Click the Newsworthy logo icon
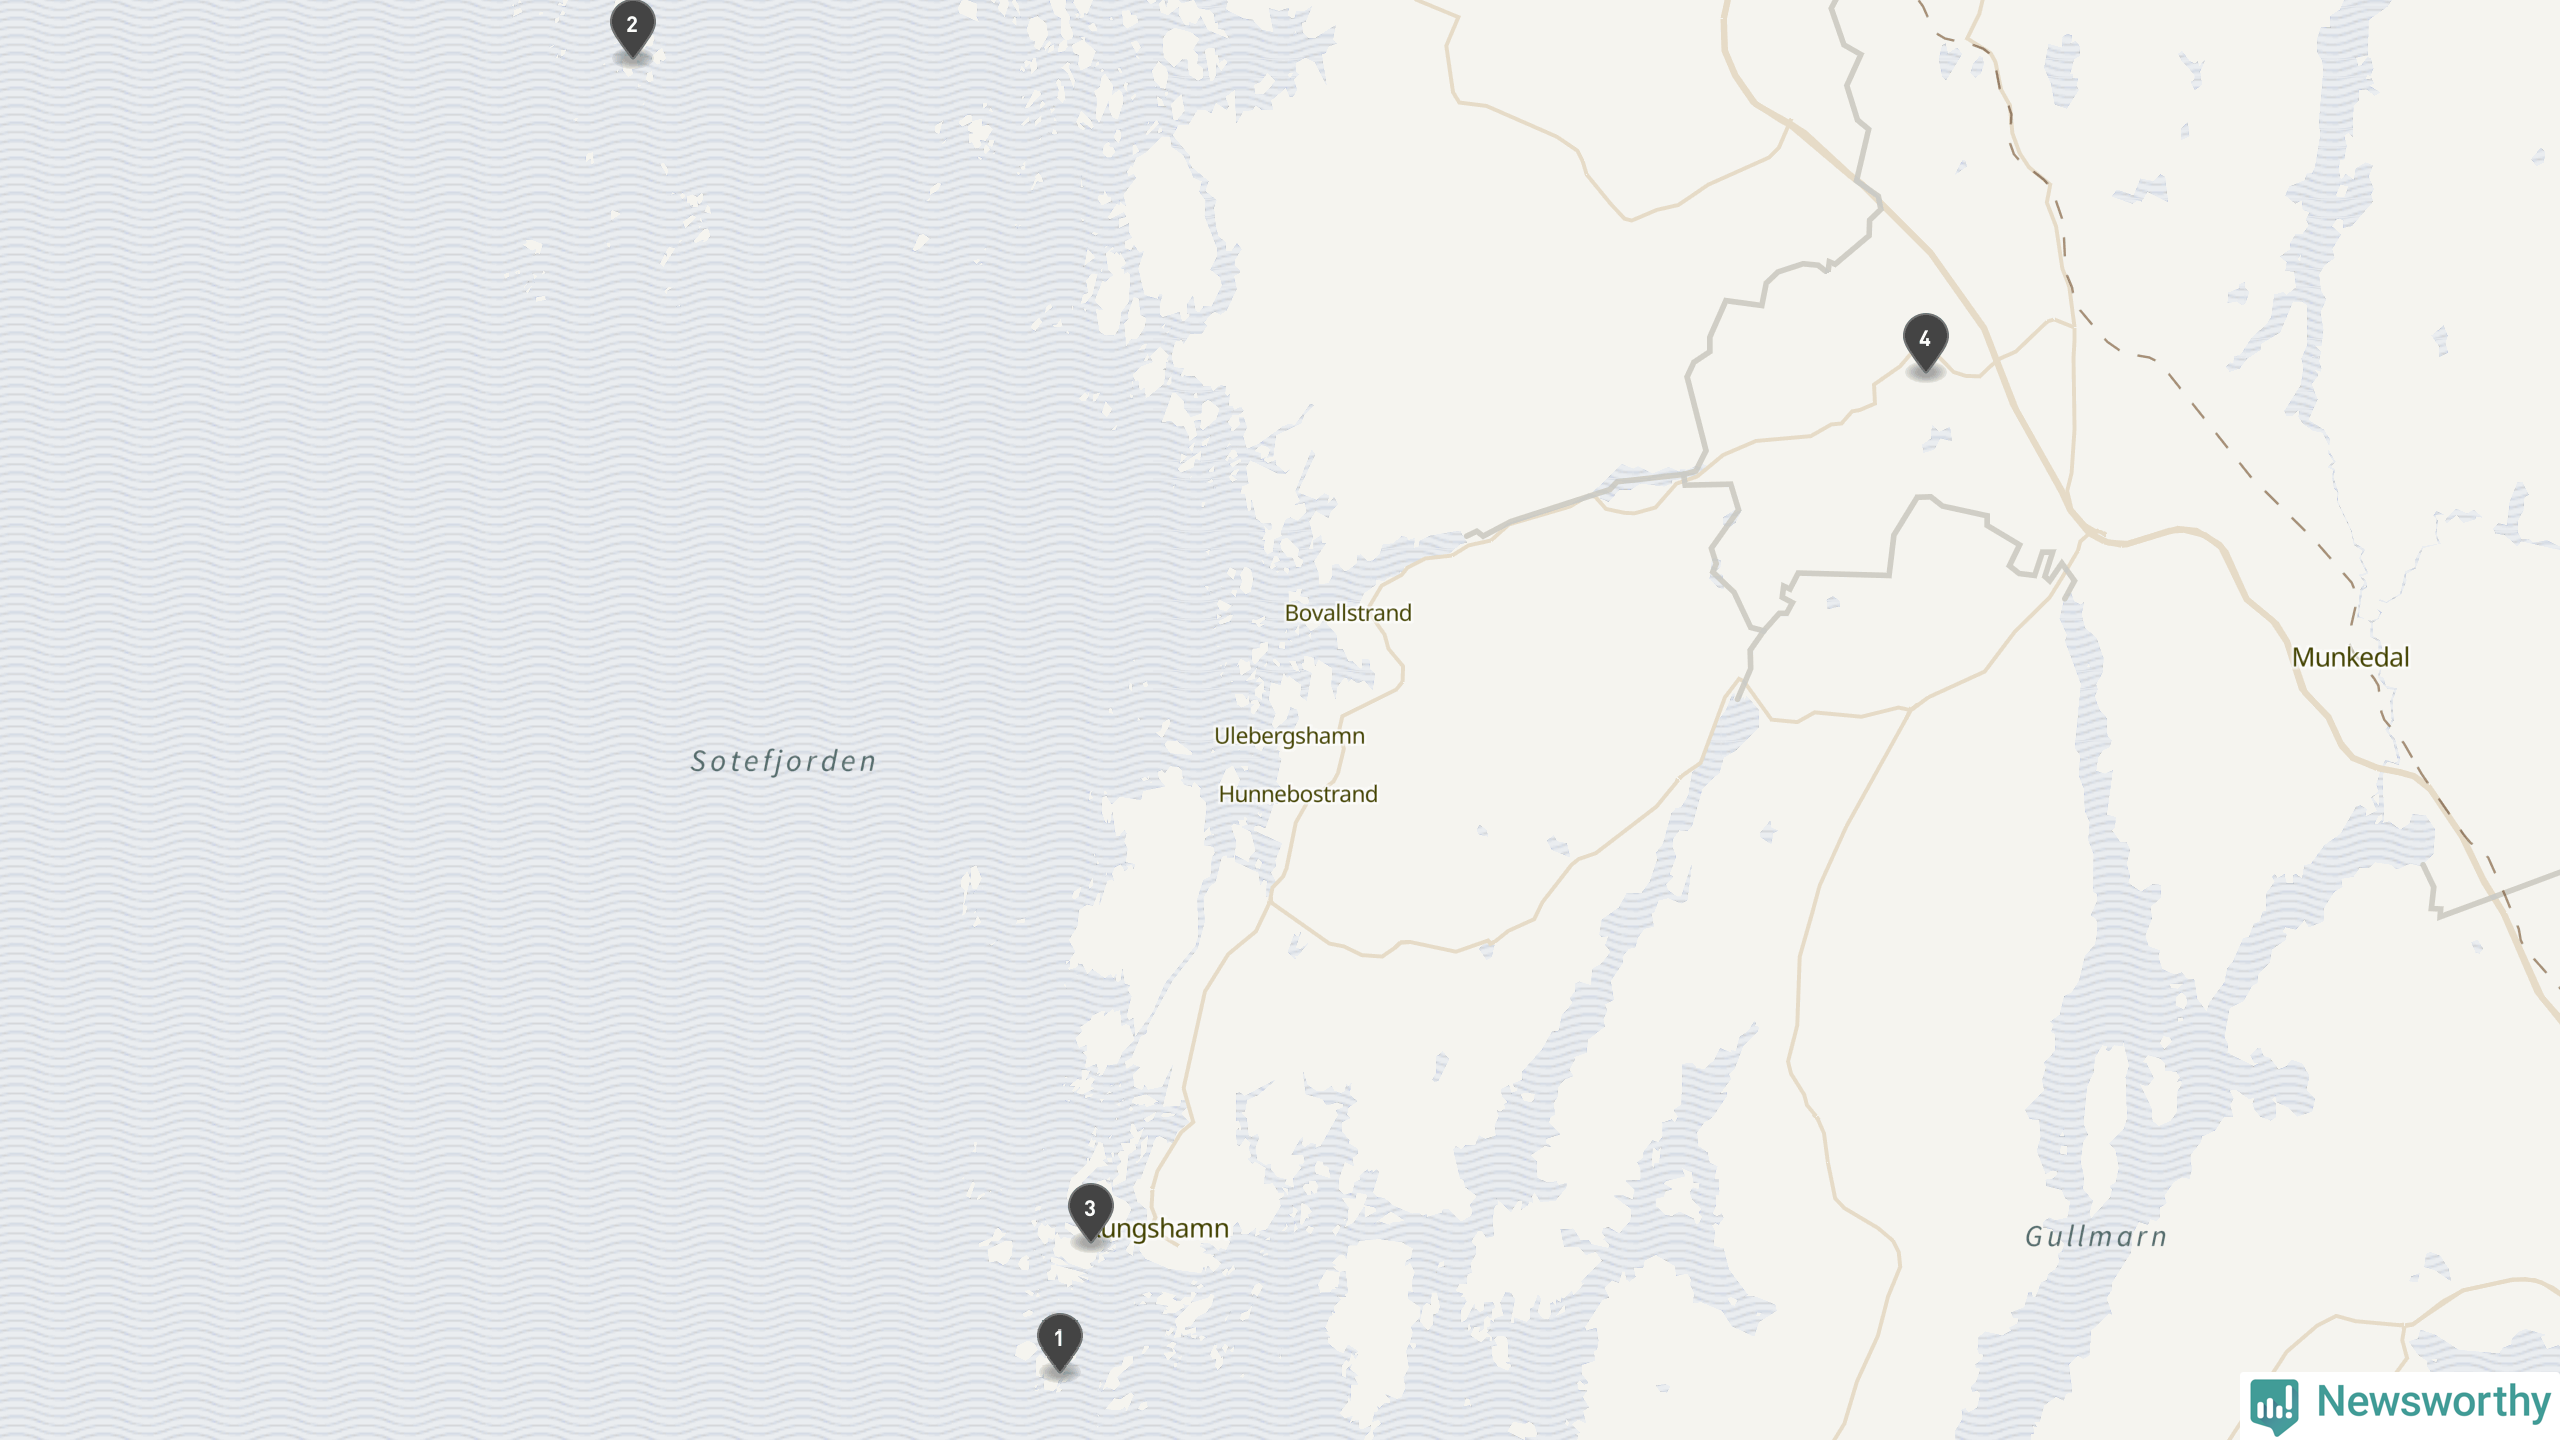The image size is (2560, 1440). (2275, 1405)
